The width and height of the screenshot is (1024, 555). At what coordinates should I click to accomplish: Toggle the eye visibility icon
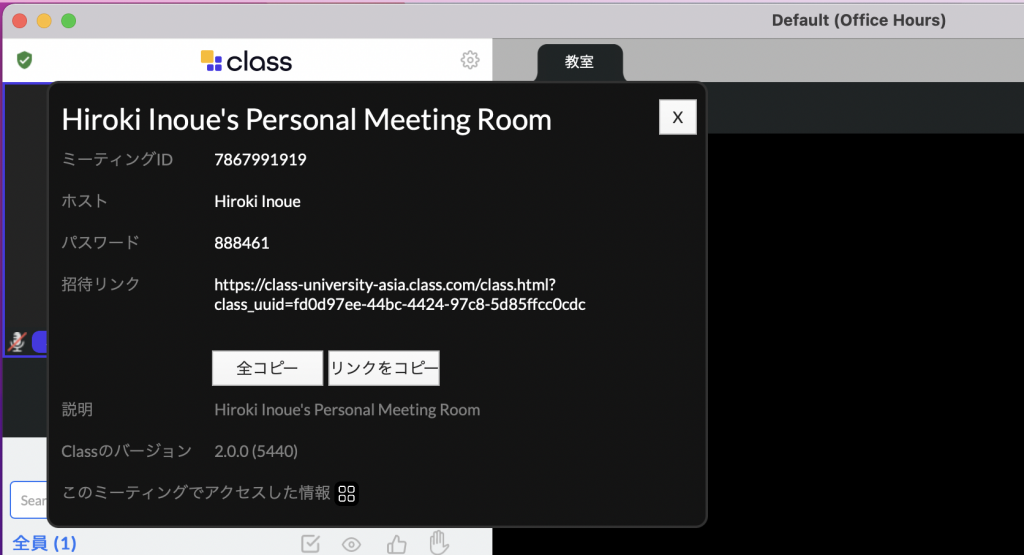point(351,544)
